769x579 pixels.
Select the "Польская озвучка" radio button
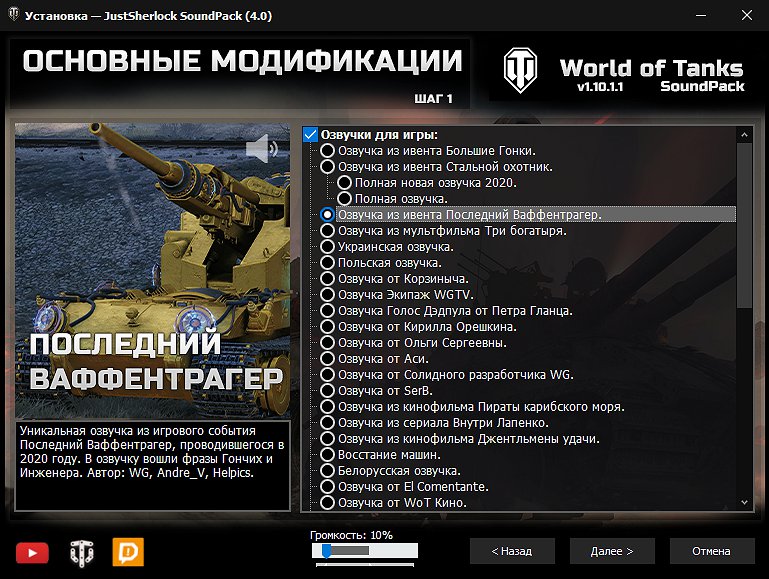pyautogui.click(x=328, y=263)
